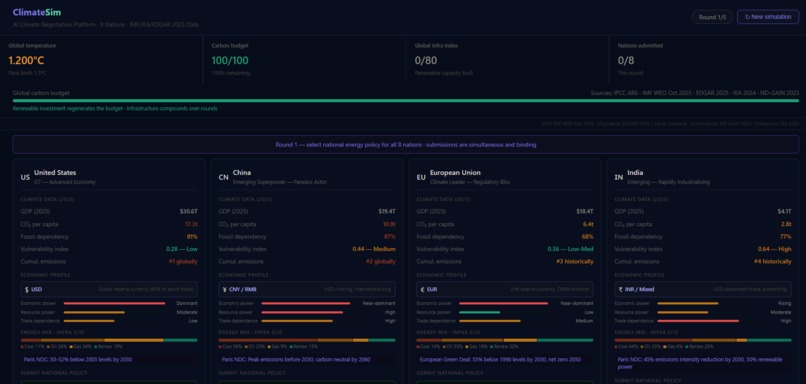Click the 'Renewable investment regenerates the budget' note
The image size is (806, 384).
tap(115, 108)
